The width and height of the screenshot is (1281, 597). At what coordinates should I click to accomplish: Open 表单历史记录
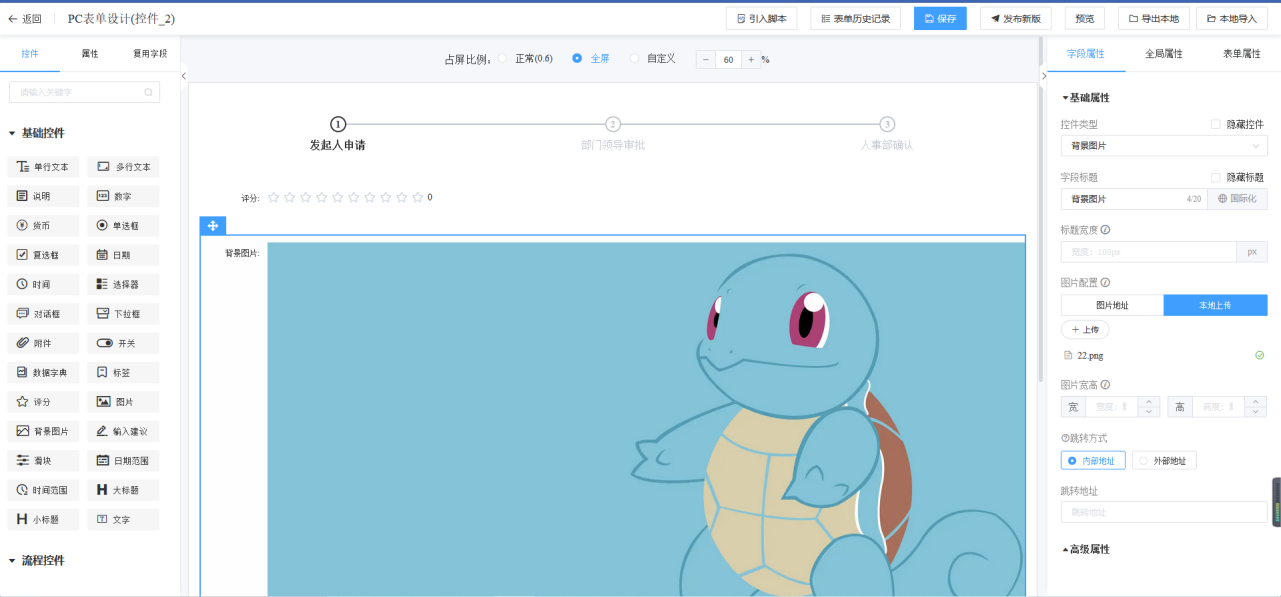[855, 18]
